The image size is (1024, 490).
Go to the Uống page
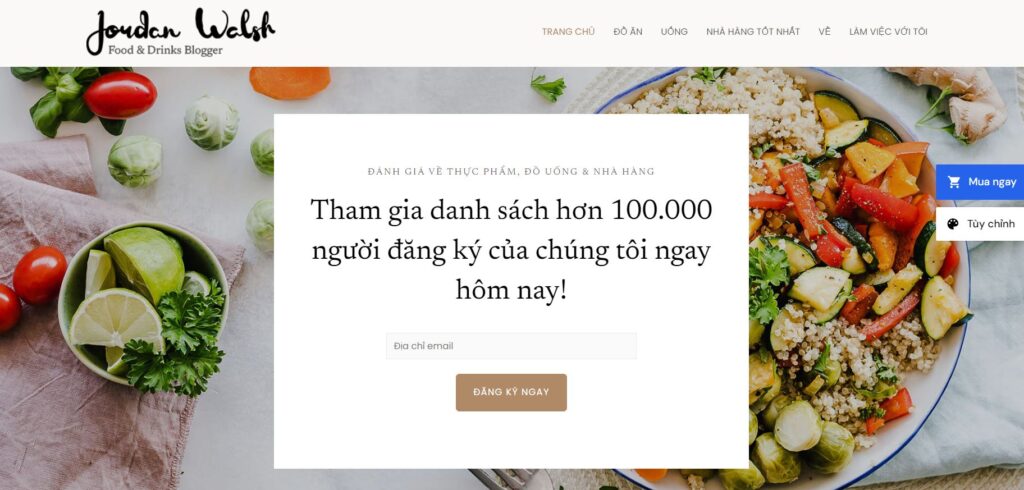click(674, 31)
